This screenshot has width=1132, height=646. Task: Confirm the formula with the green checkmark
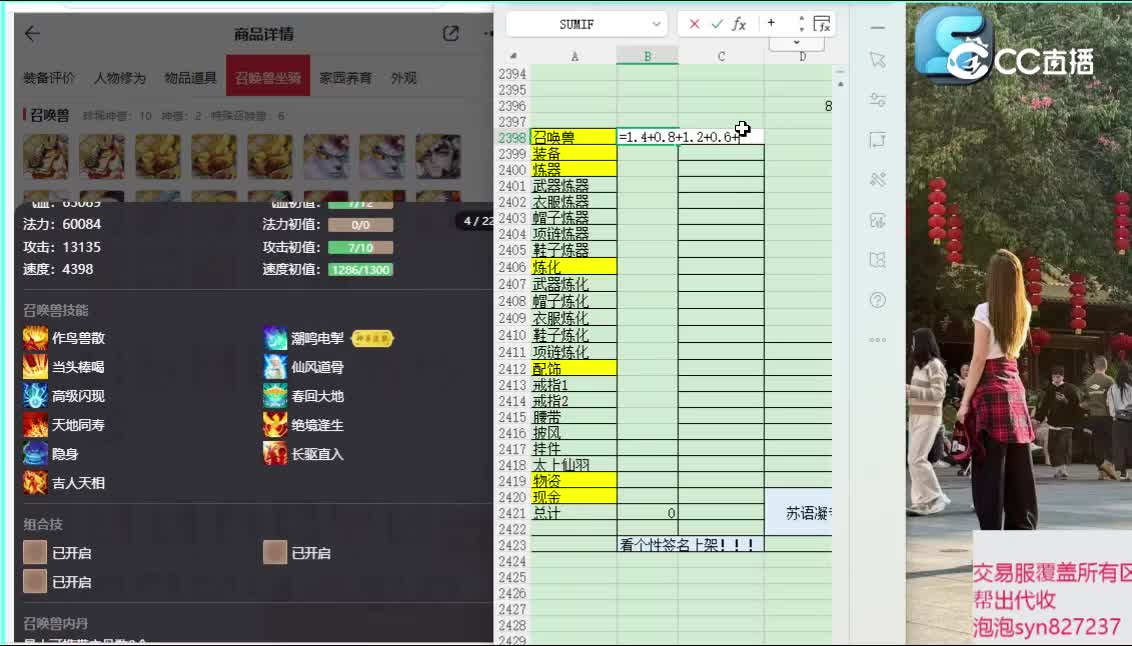(716, 24)
